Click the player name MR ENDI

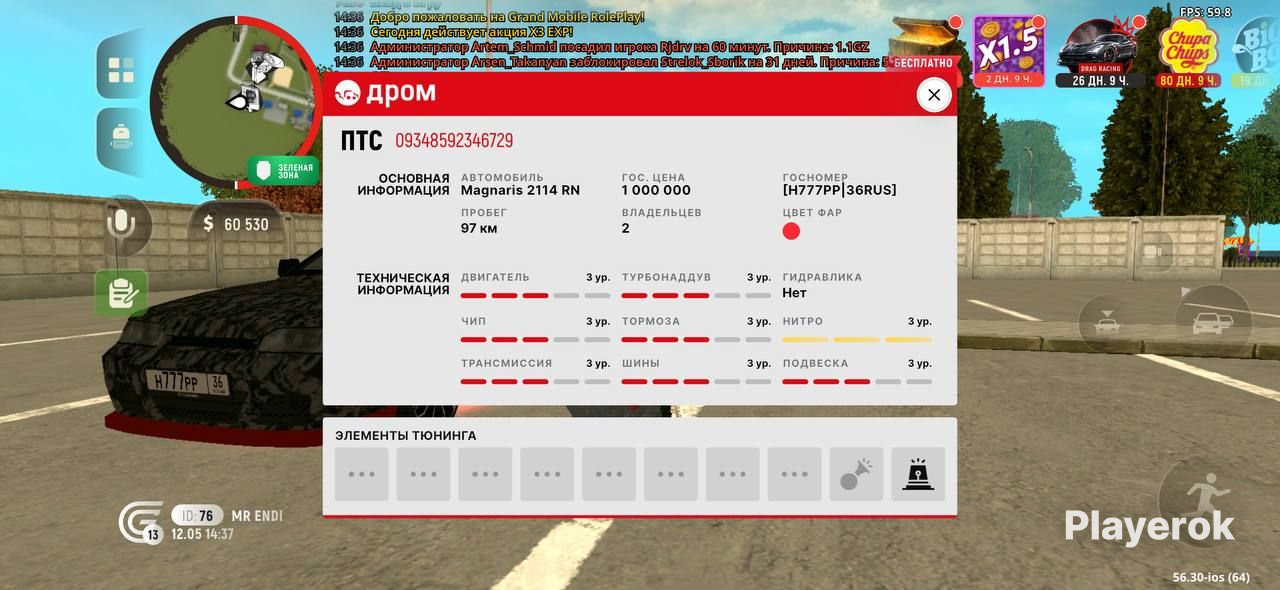pos(257,516)
